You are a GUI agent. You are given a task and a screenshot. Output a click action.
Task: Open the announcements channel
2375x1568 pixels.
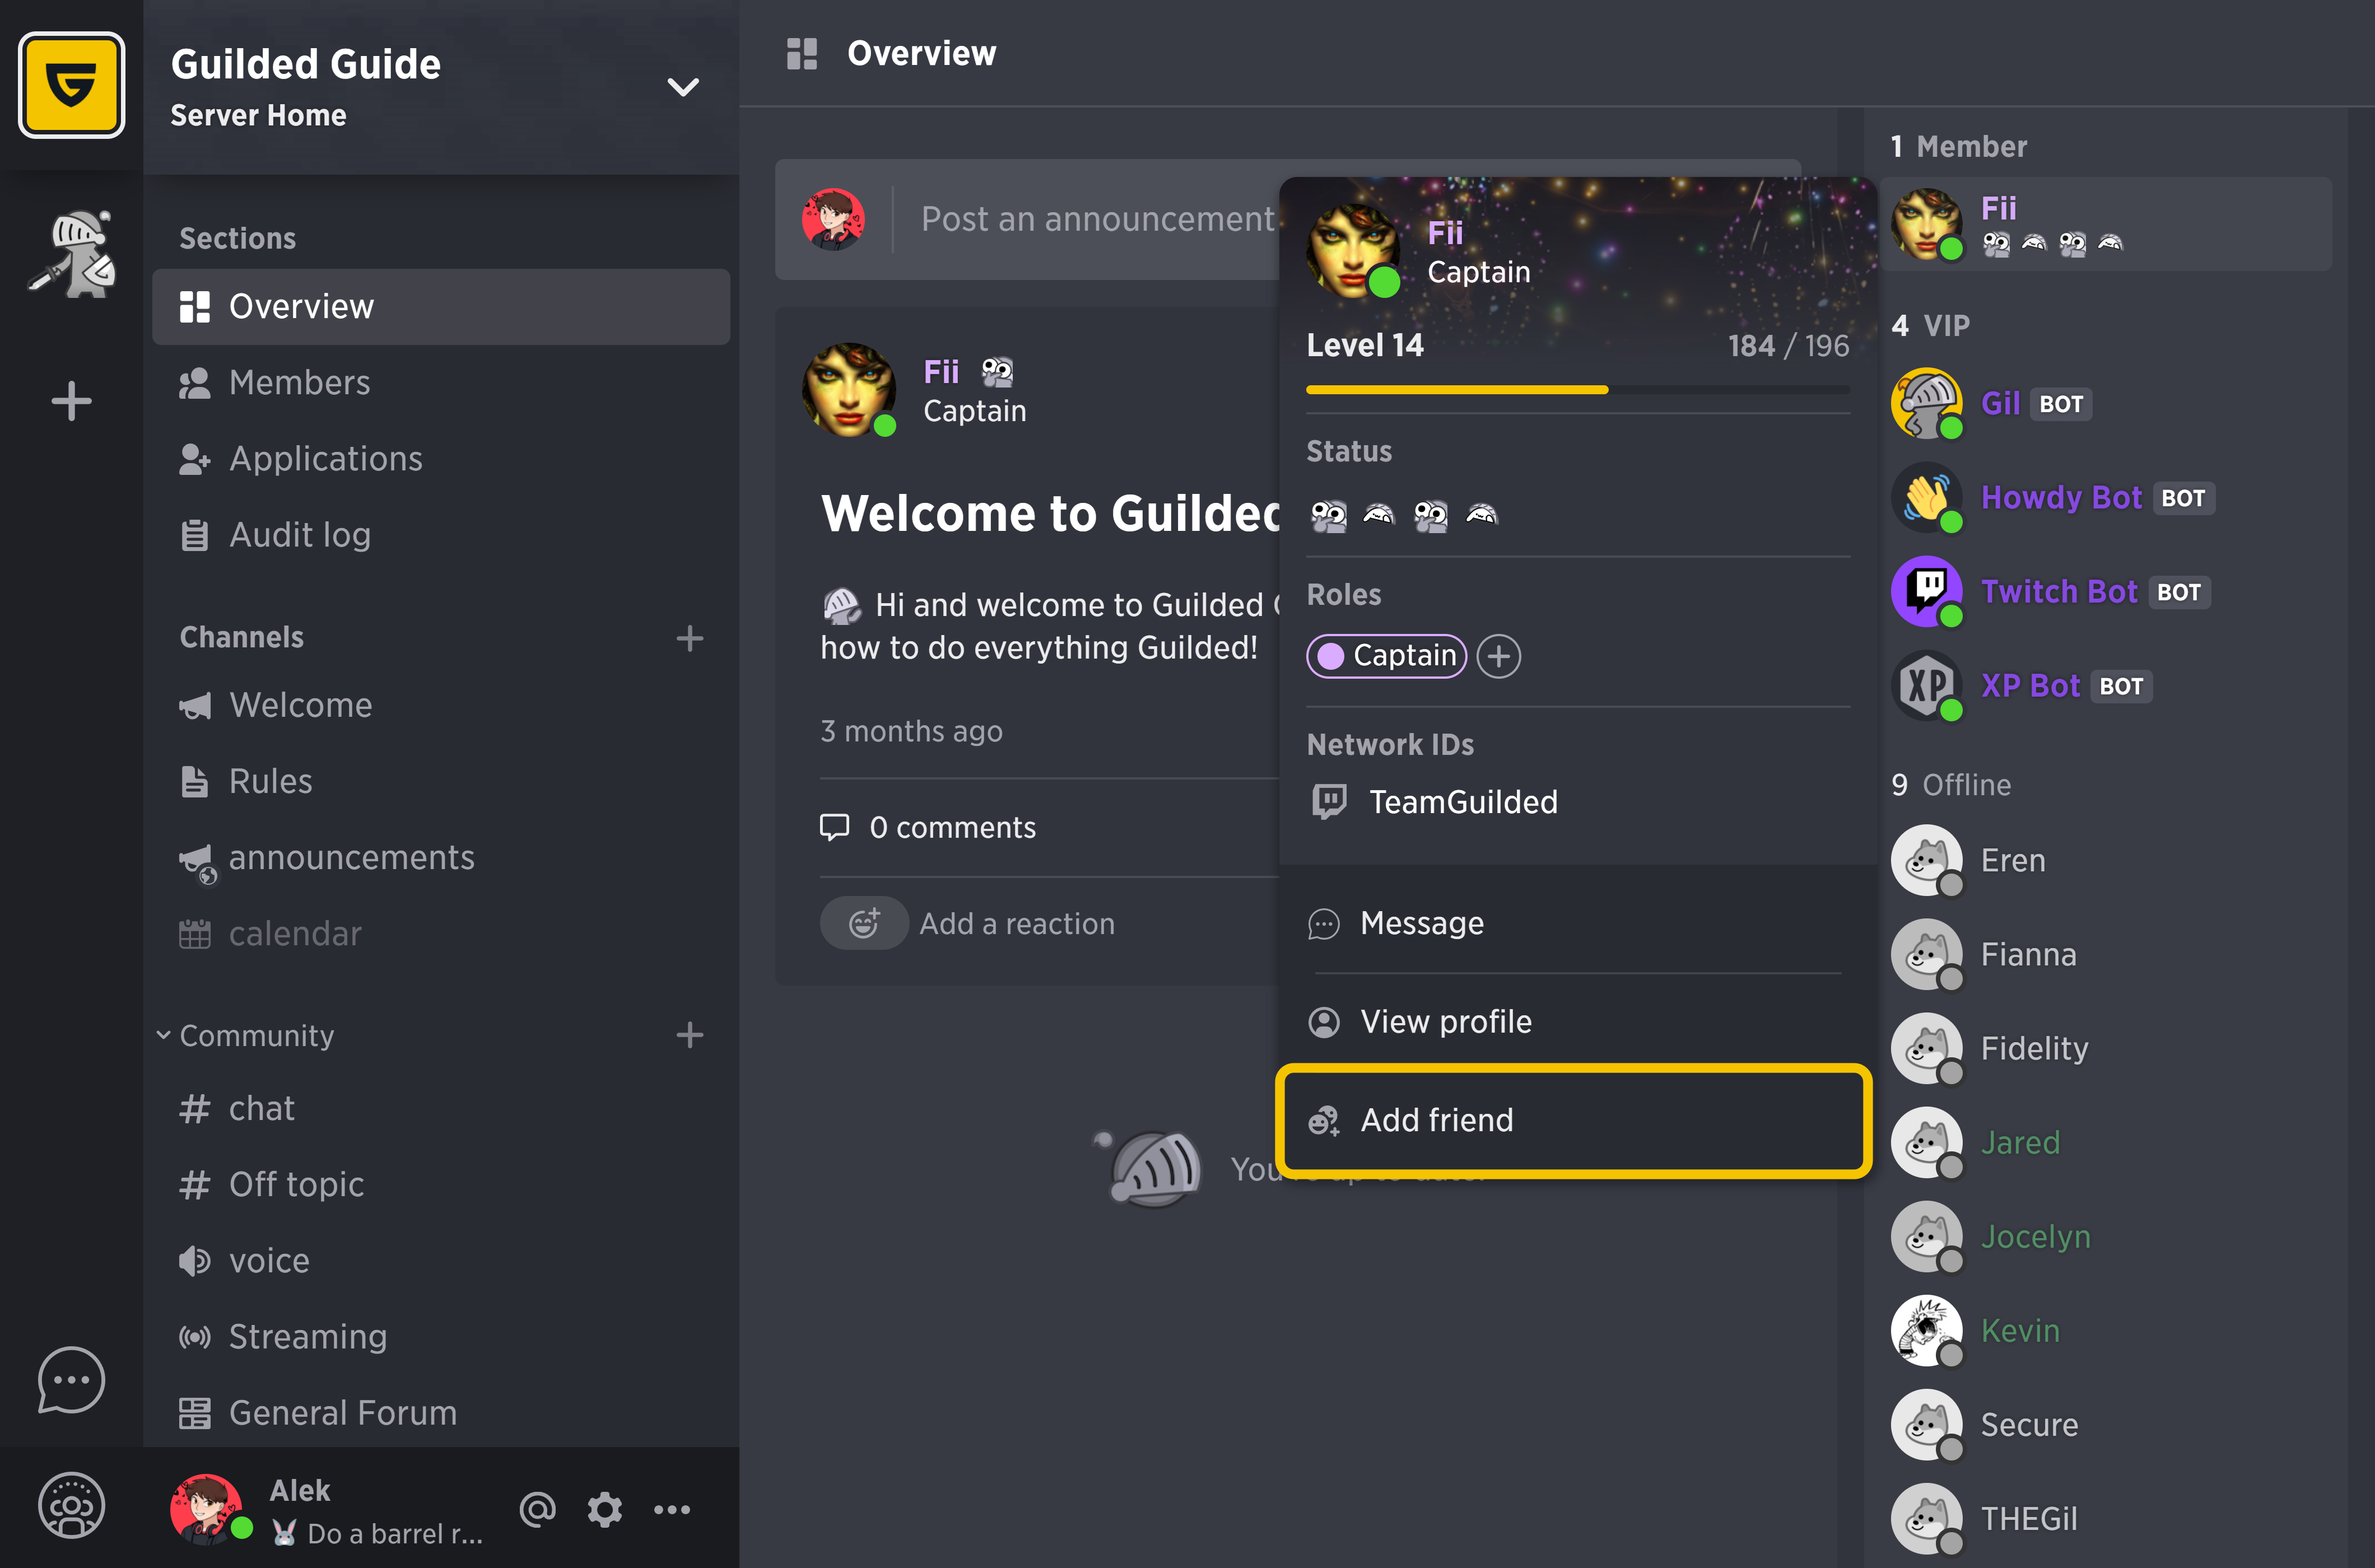[x=441, y=857]
